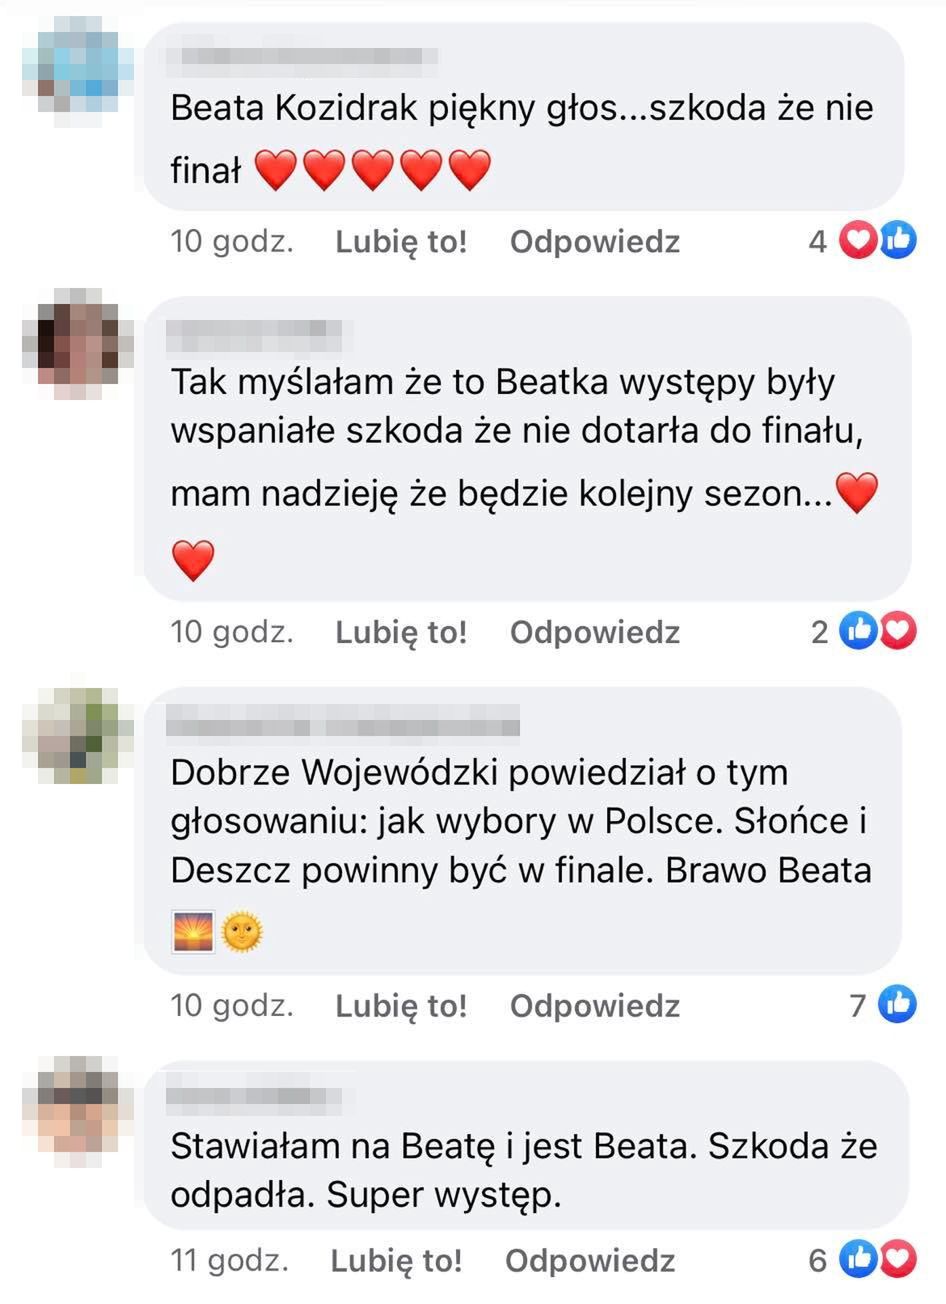Open author name above the Wojewódzki comment

tap(343, 724)
